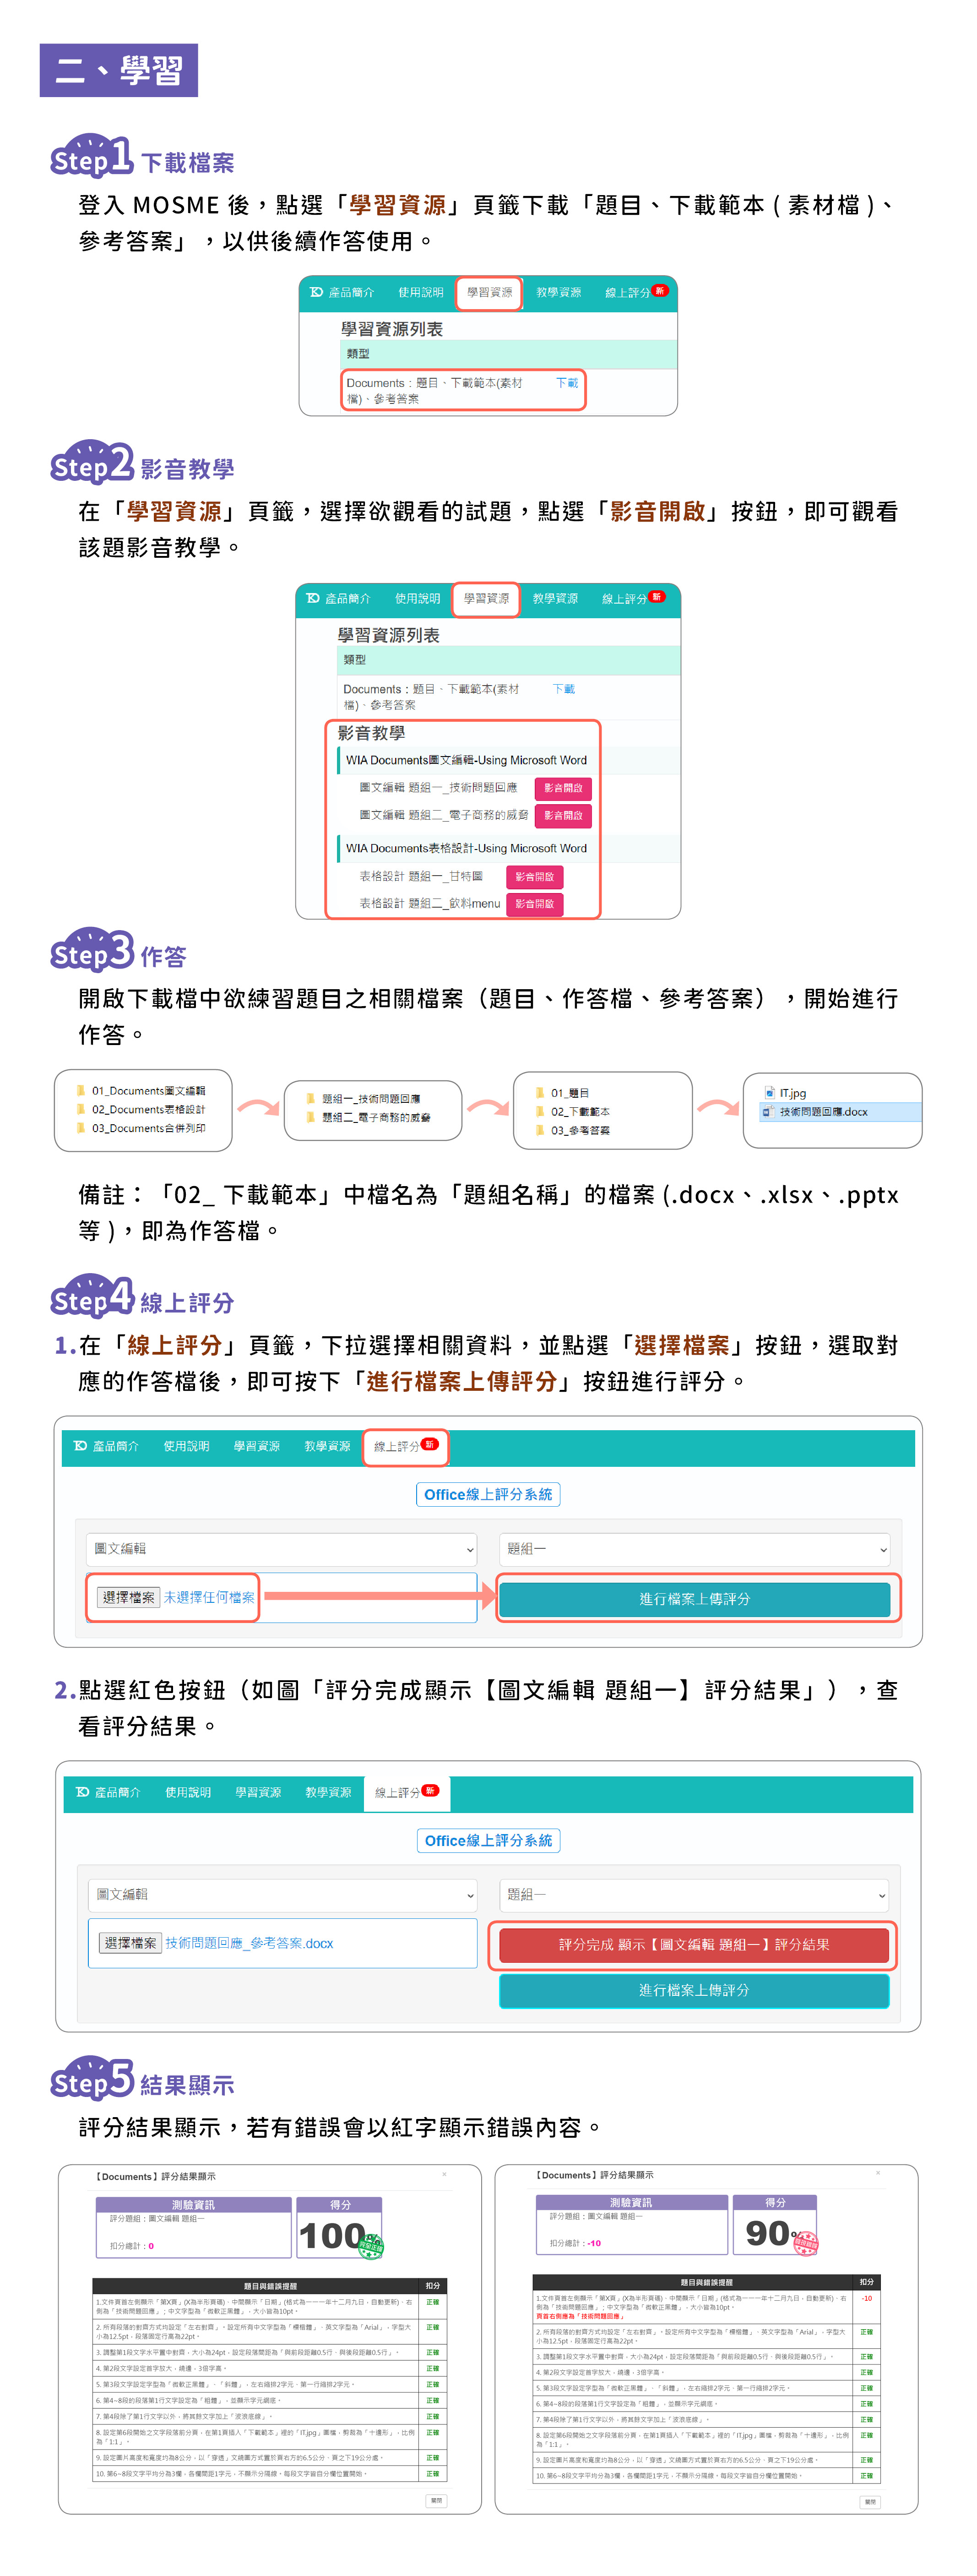
Task: Click the IT.jpg image file icon
Action: [769, 1093]
